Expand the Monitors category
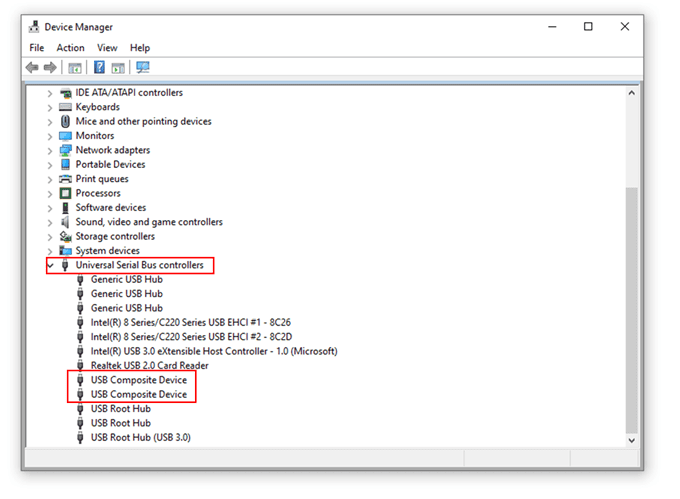This screenshot has height=499, width=680. point(50,136)
